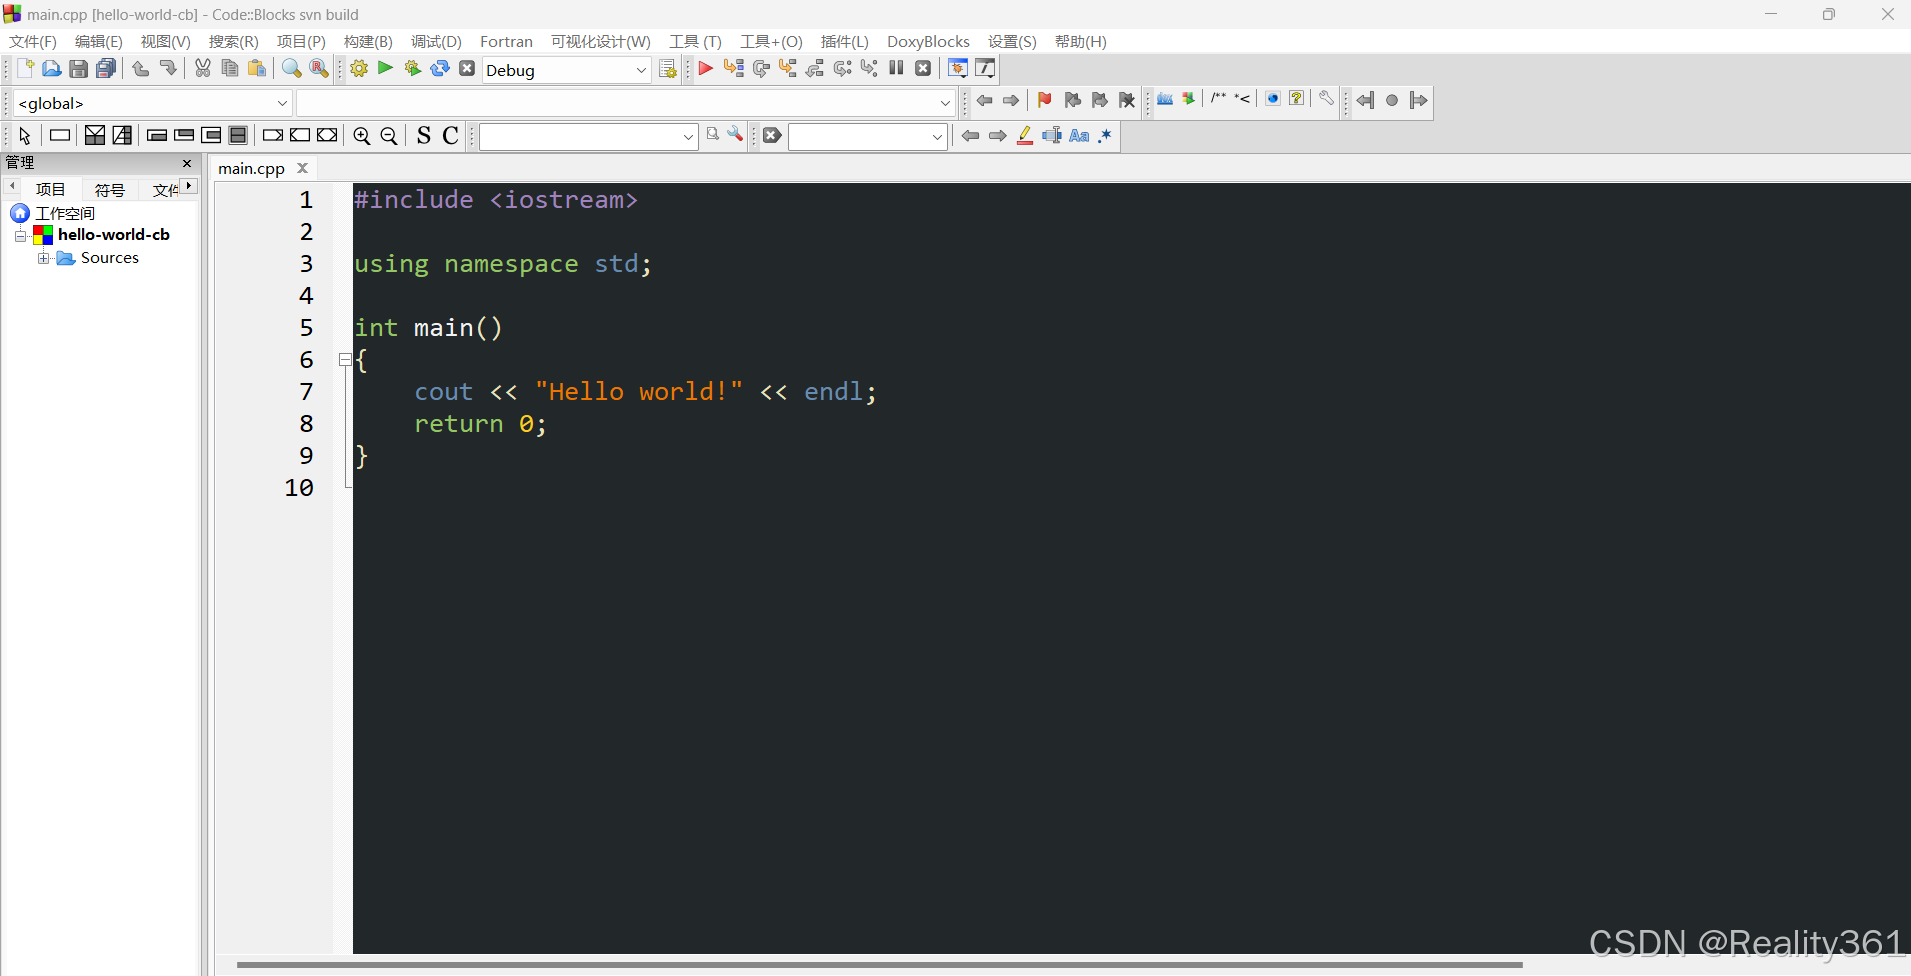Click the zoom in magnifier icon
Image resolution: width=1911 pixels, height=976 pixels.
click(x=362, y=136)
